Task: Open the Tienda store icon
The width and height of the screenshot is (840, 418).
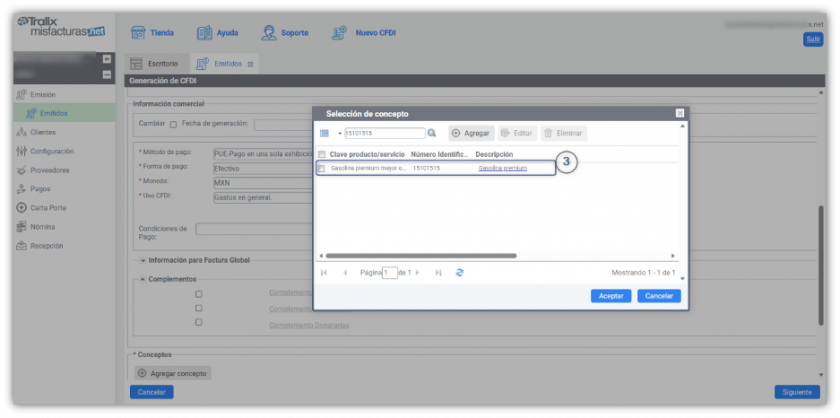Action: 139,33
